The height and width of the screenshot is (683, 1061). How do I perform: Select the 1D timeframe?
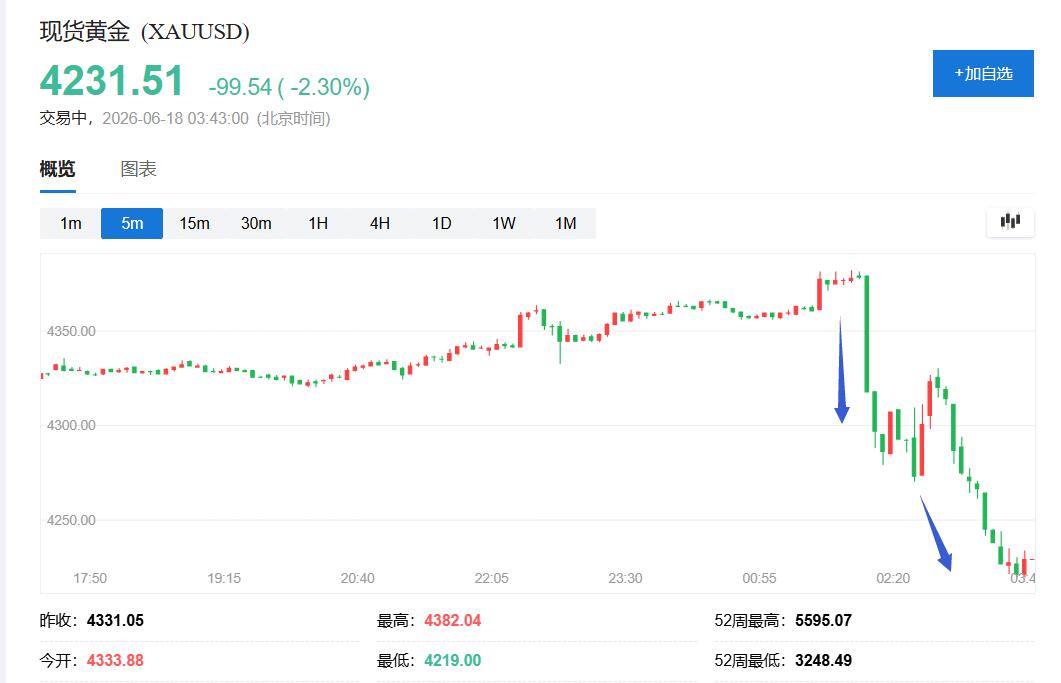(x=442, y=223)
